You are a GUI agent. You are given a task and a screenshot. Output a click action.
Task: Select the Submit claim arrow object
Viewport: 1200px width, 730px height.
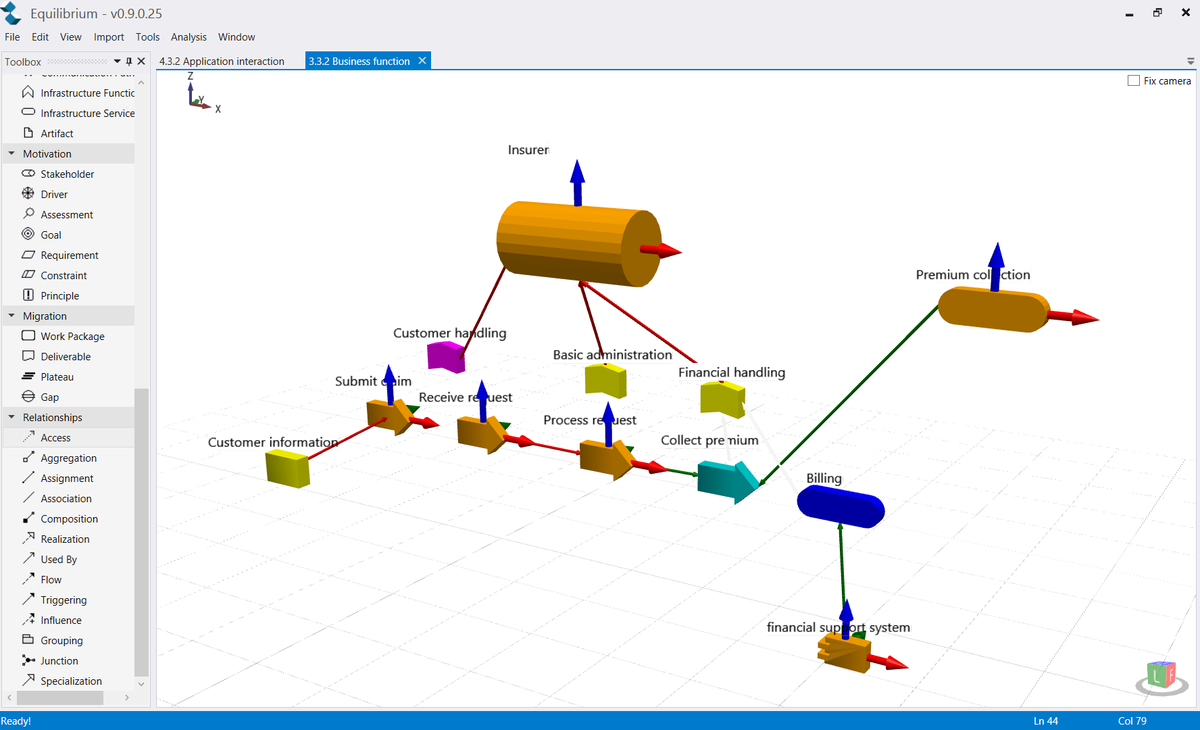[x=387, y=415]
